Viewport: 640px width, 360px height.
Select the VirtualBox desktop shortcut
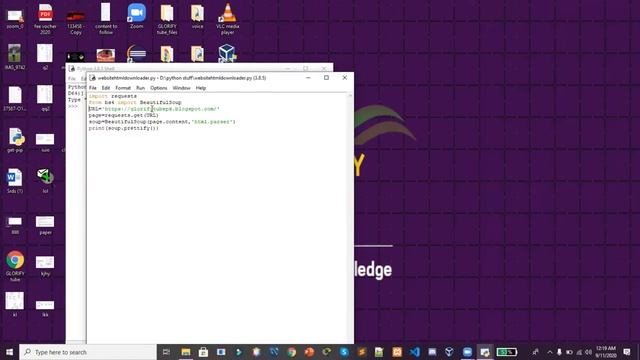(x=227, y=53)
